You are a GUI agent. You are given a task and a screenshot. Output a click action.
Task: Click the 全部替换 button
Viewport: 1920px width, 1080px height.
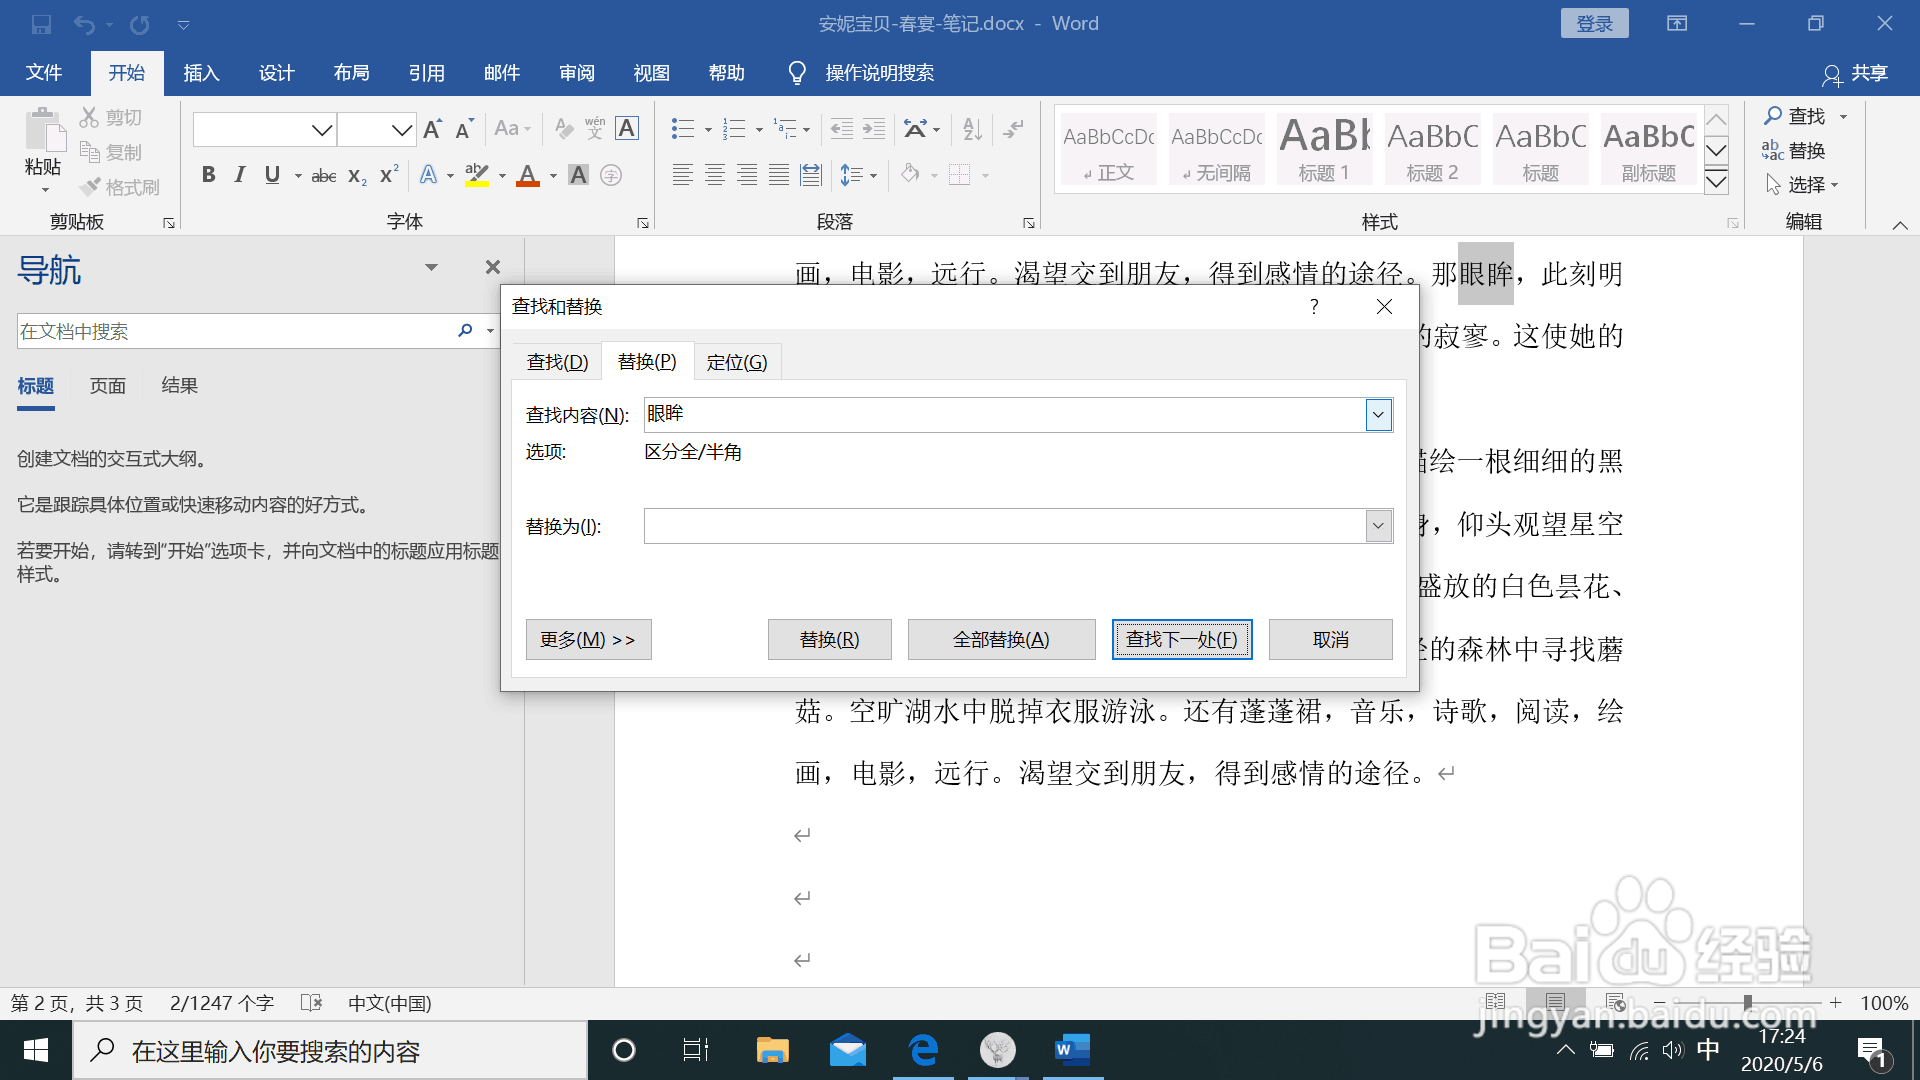point(1000,639)
